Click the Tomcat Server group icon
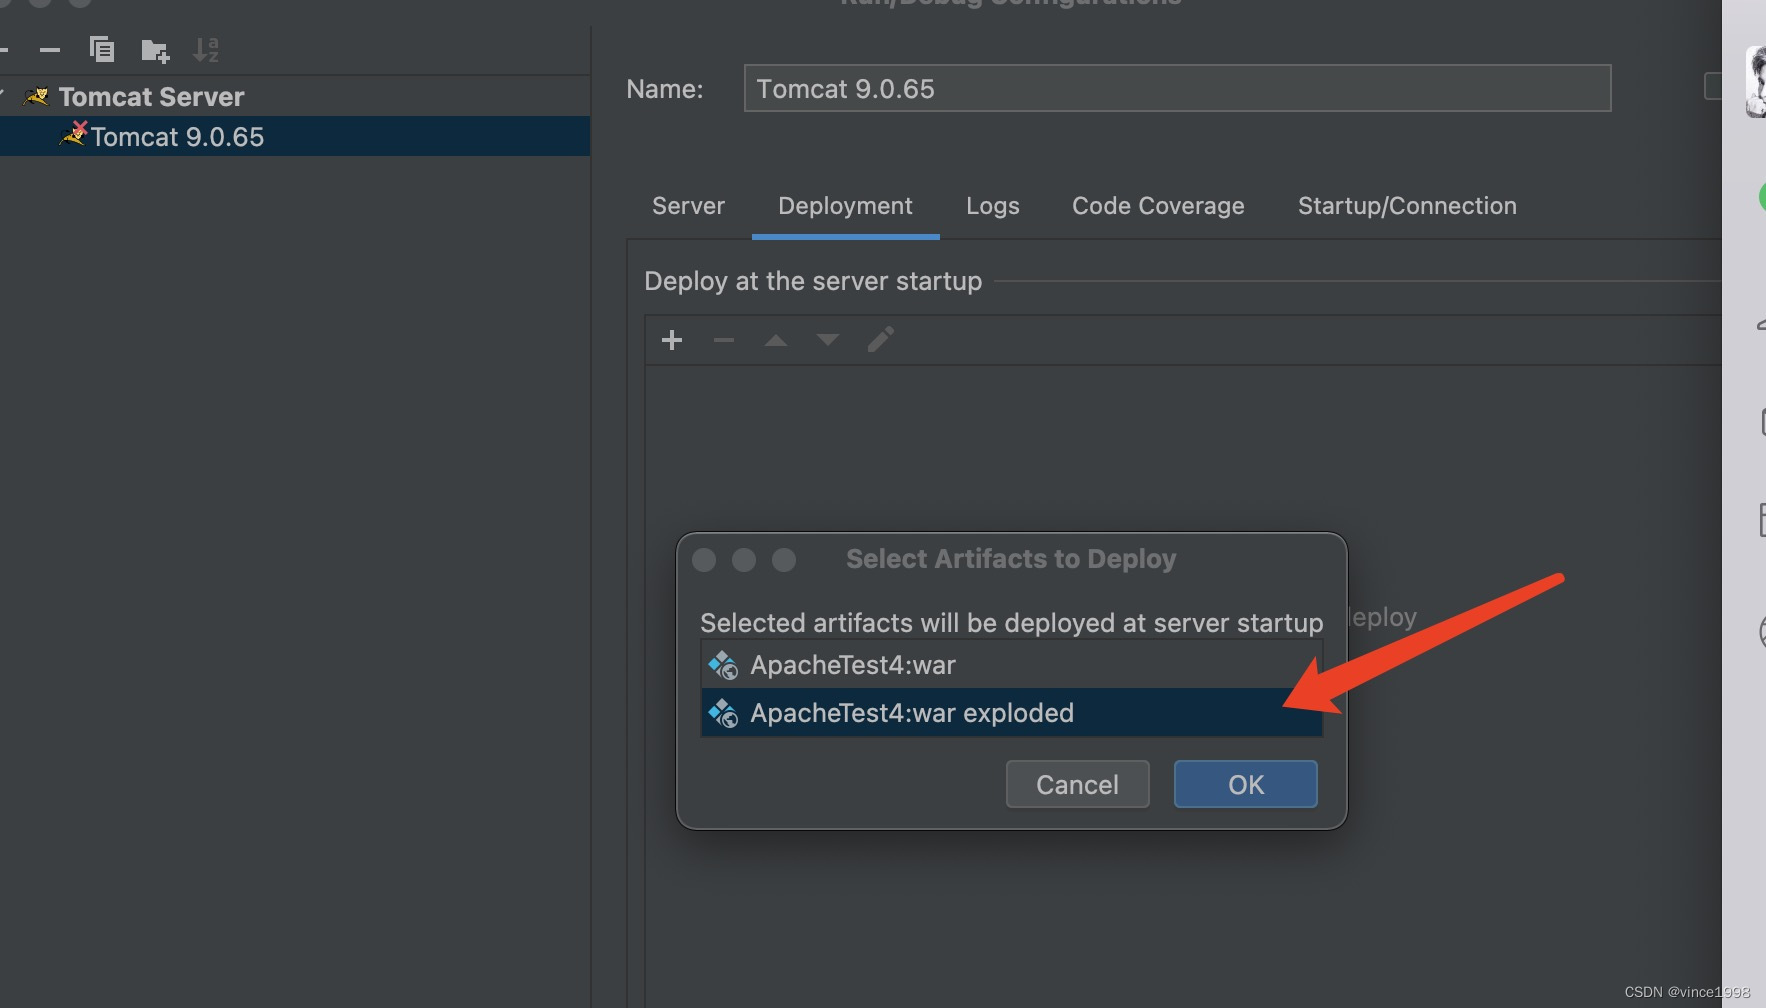Screen dimensions: 1766x1008 point(36,97)
